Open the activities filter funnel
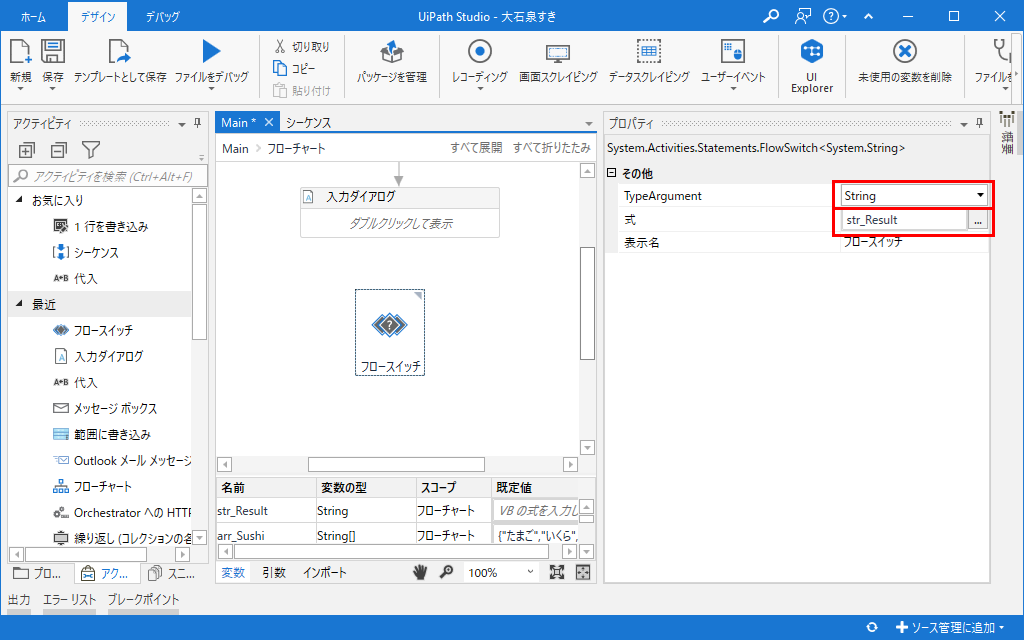This screenshot has width=1024, height=640. [91, 150]
